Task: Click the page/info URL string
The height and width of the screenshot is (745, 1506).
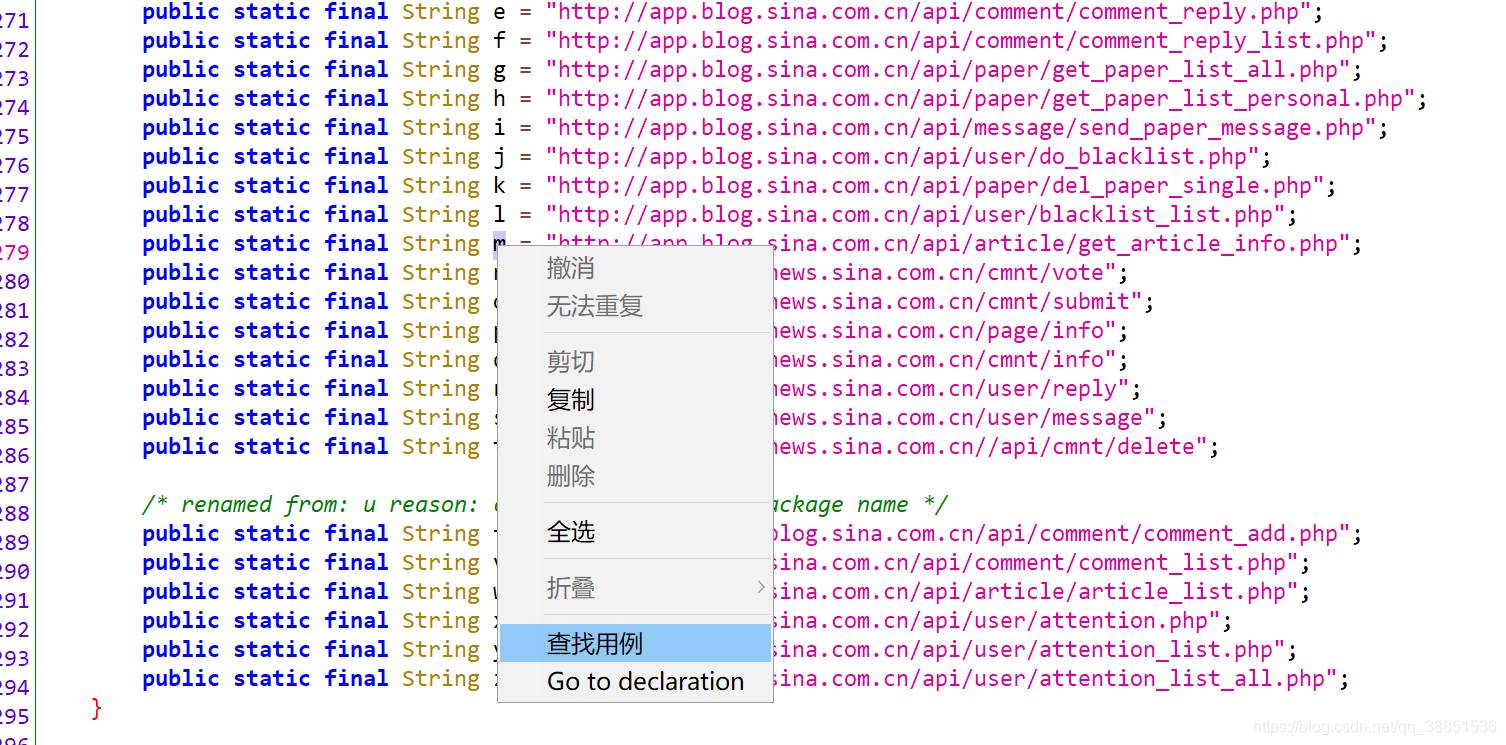Action: pyautogui.click(x=945, y=332)
